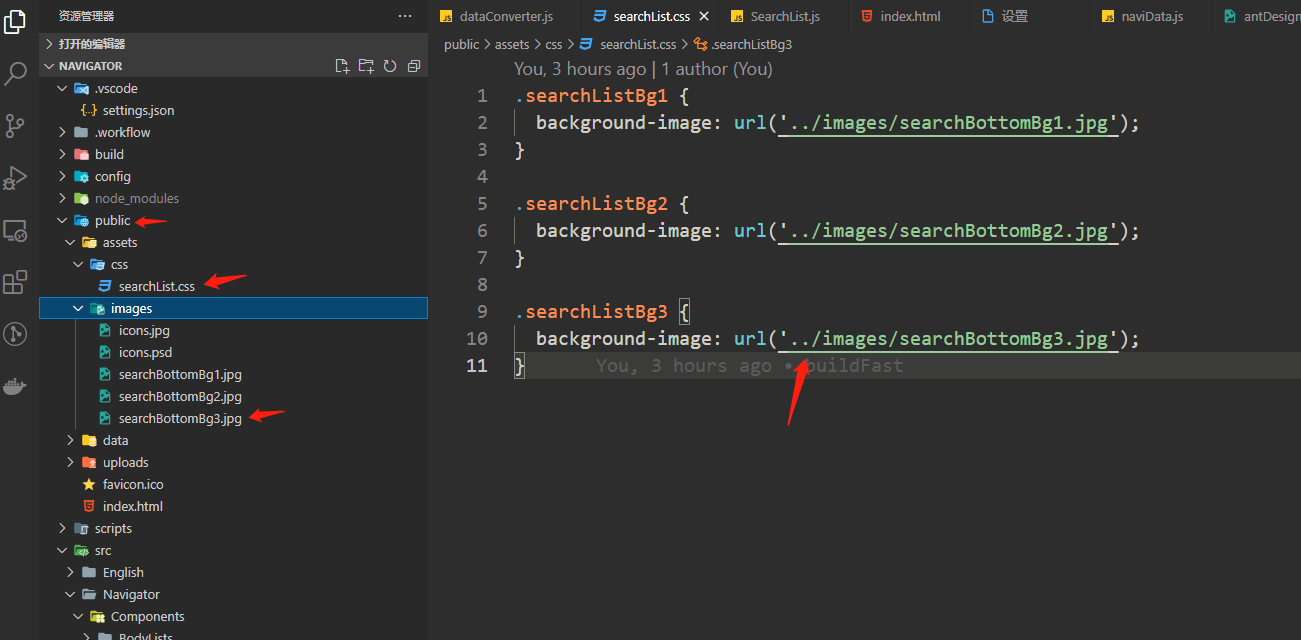Expand the build folder chevron
Viewport: 1301px width, 640px height.
click(63, 154)
